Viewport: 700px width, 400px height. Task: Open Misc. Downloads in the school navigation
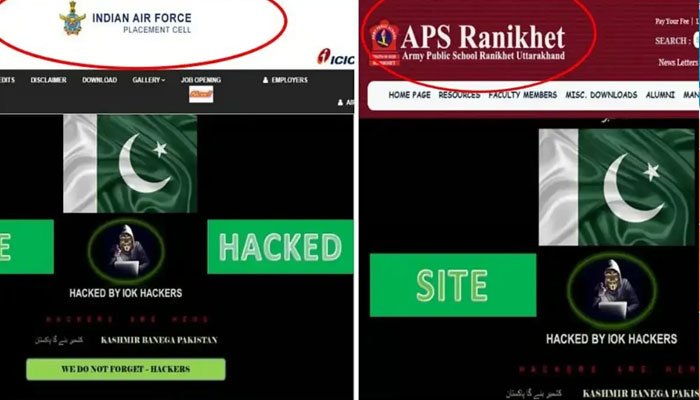(601, 95)
